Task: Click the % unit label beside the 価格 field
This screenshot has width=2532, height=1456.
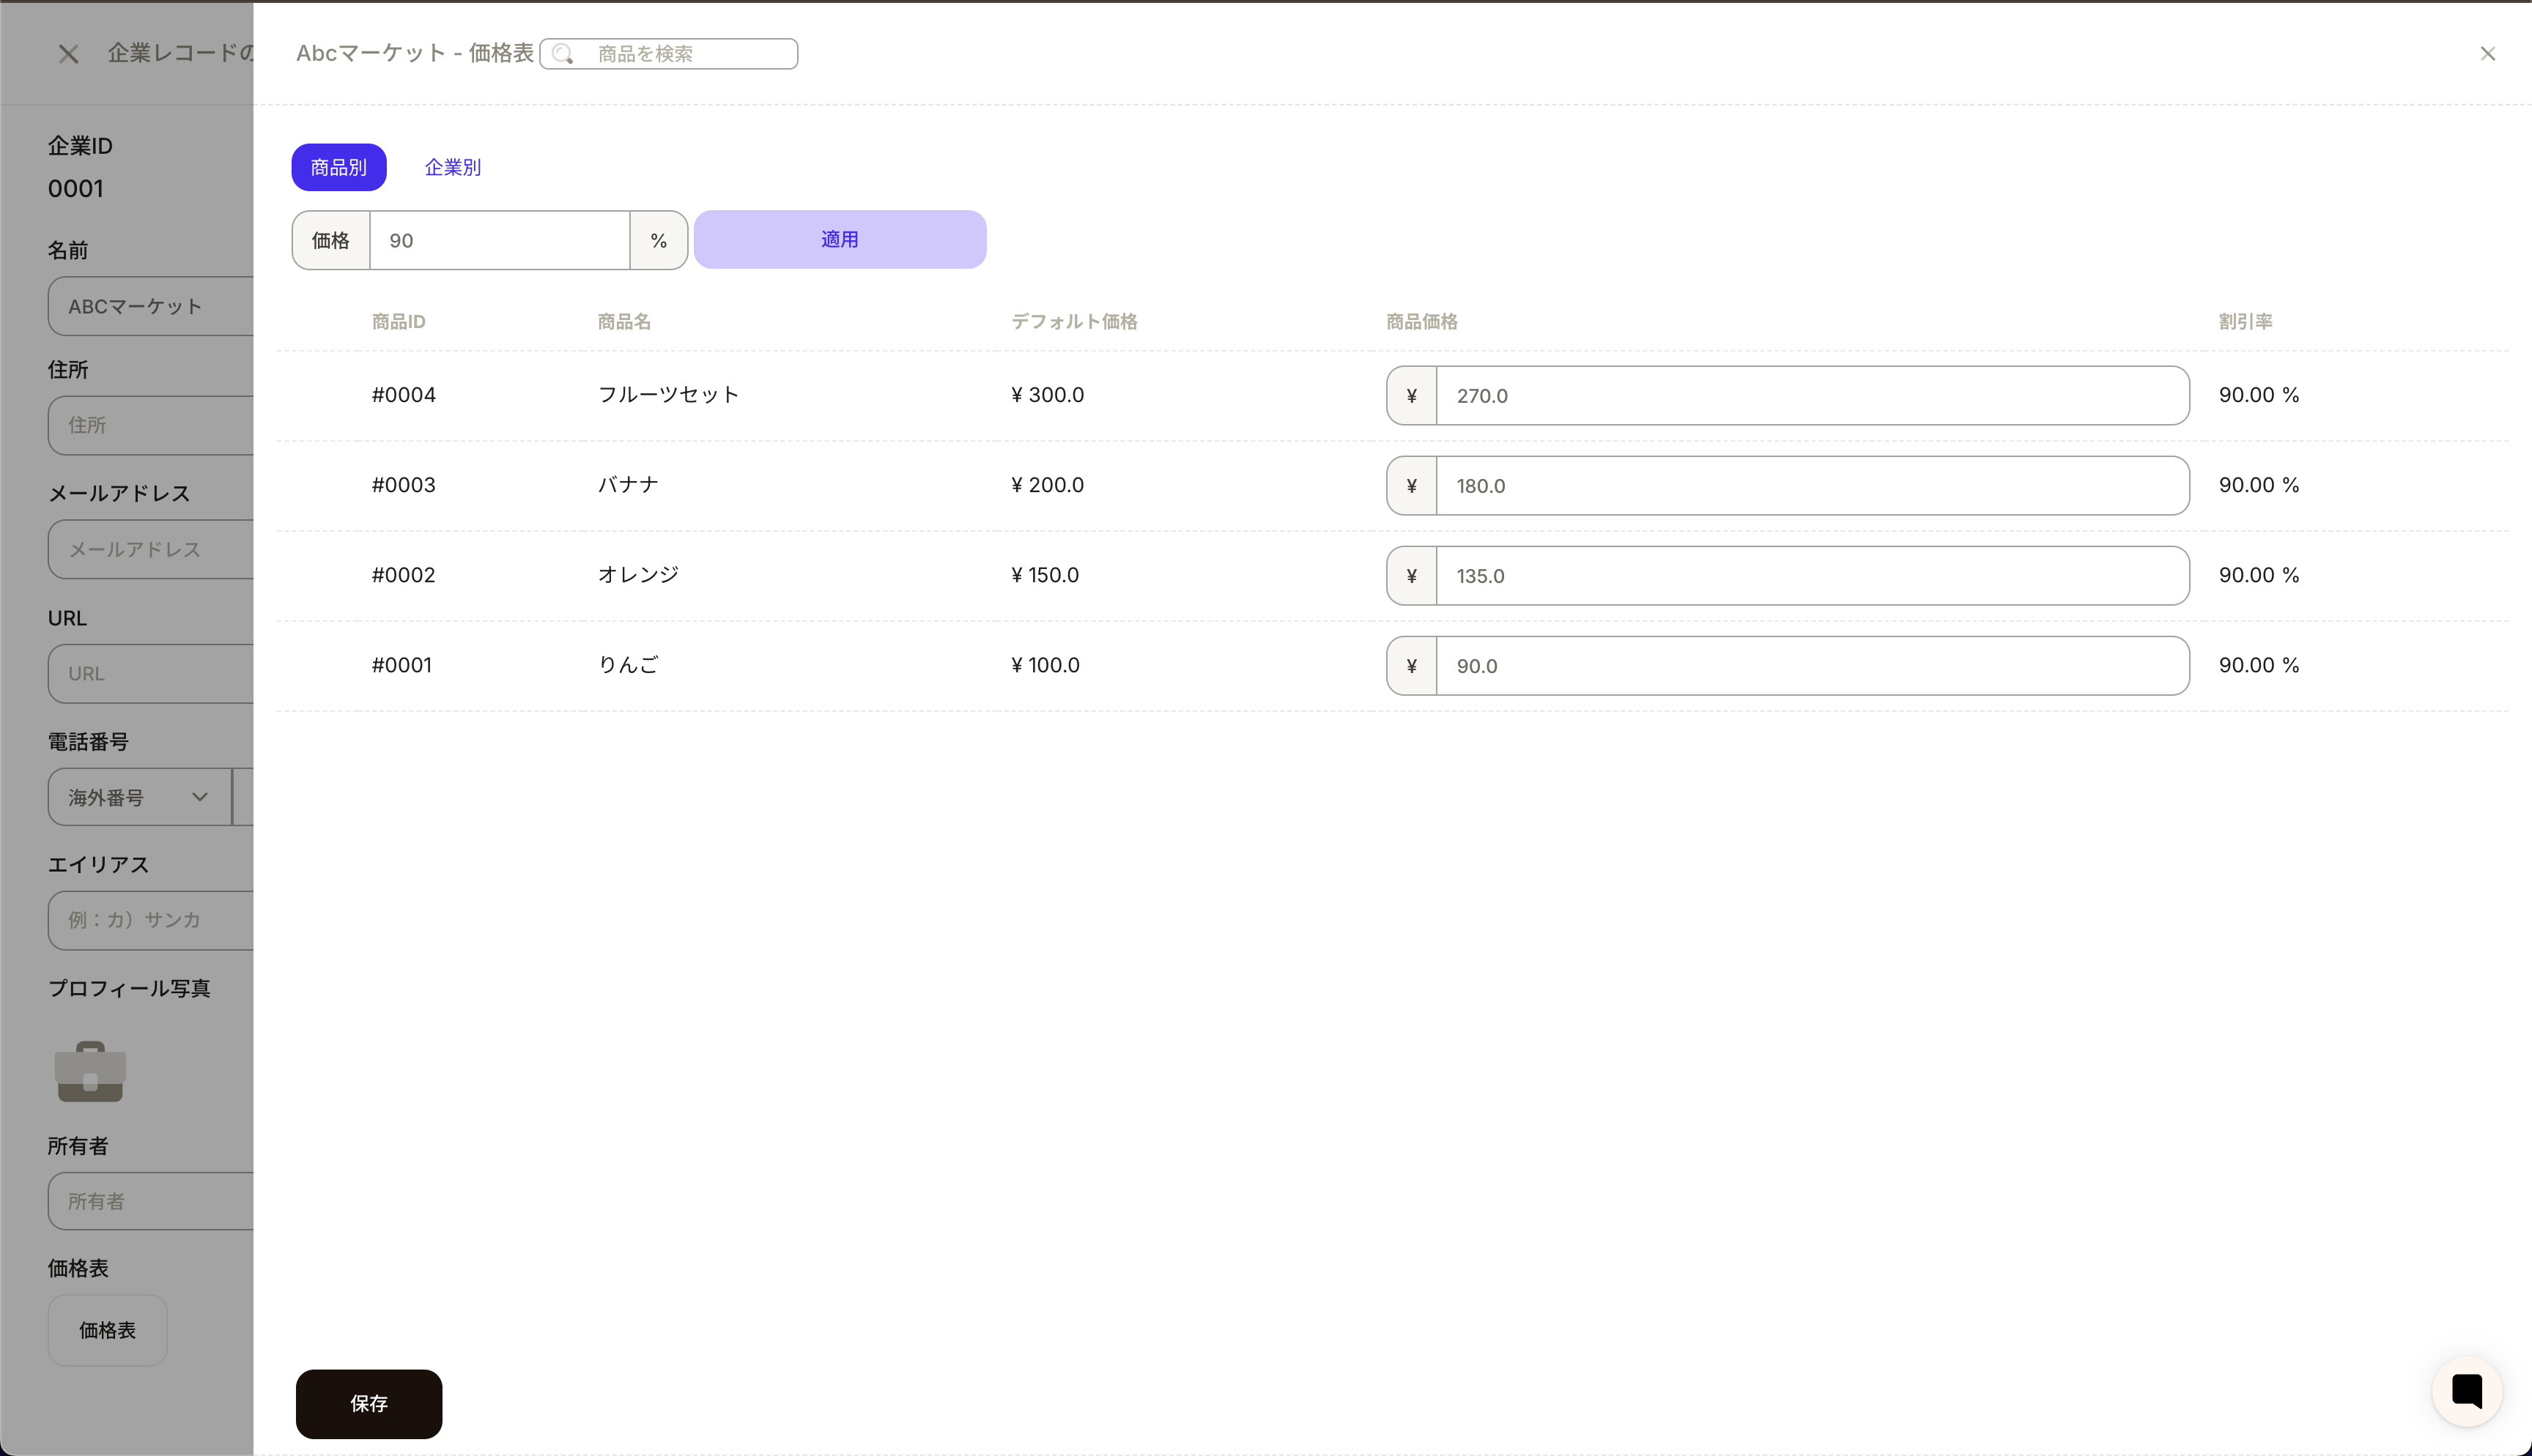Action: [x=659, y=240]
